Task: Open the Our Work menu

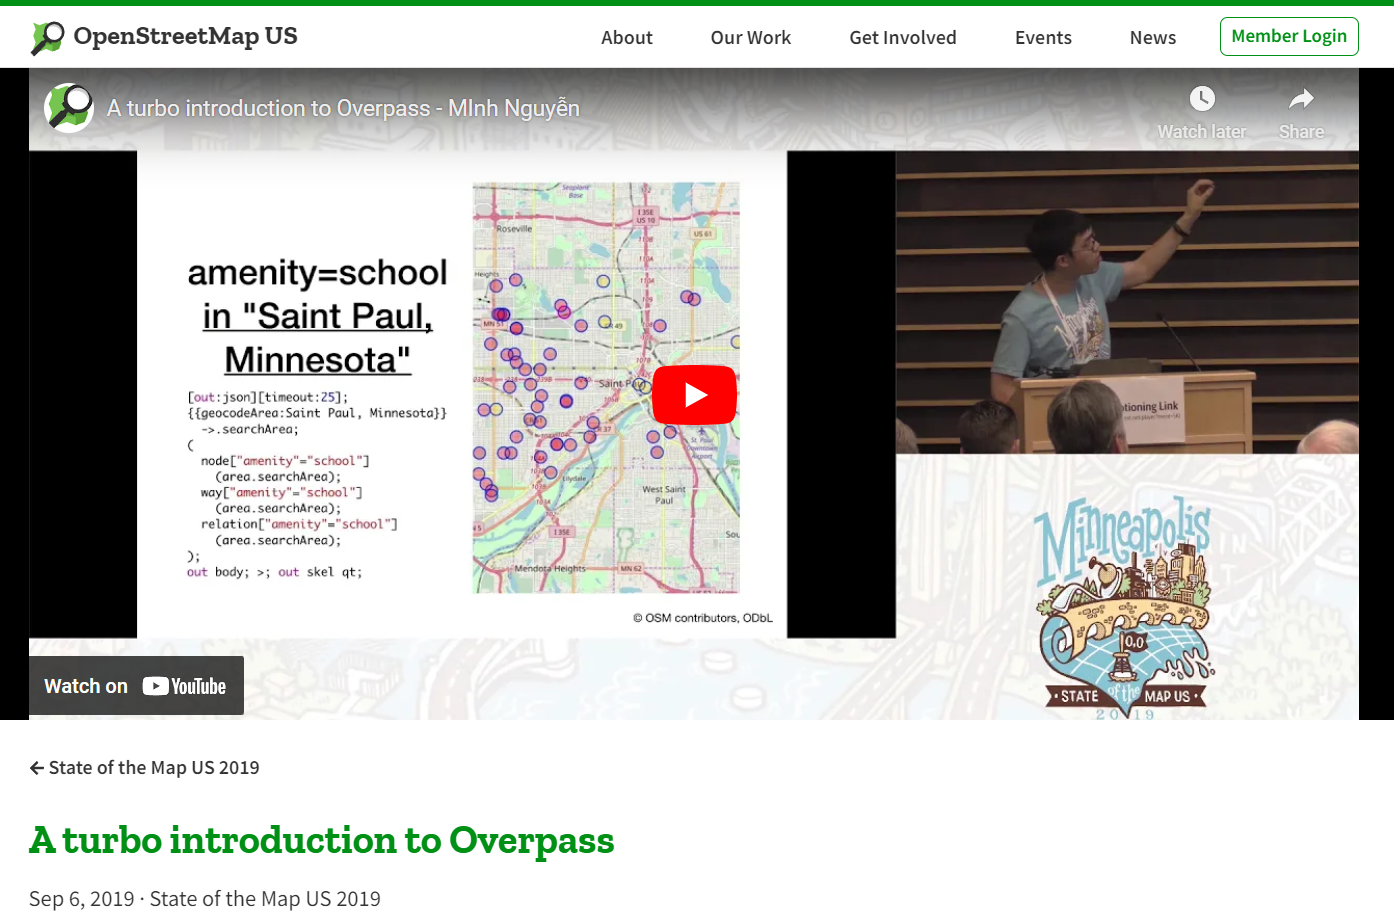Action: (x=751, y=38)
